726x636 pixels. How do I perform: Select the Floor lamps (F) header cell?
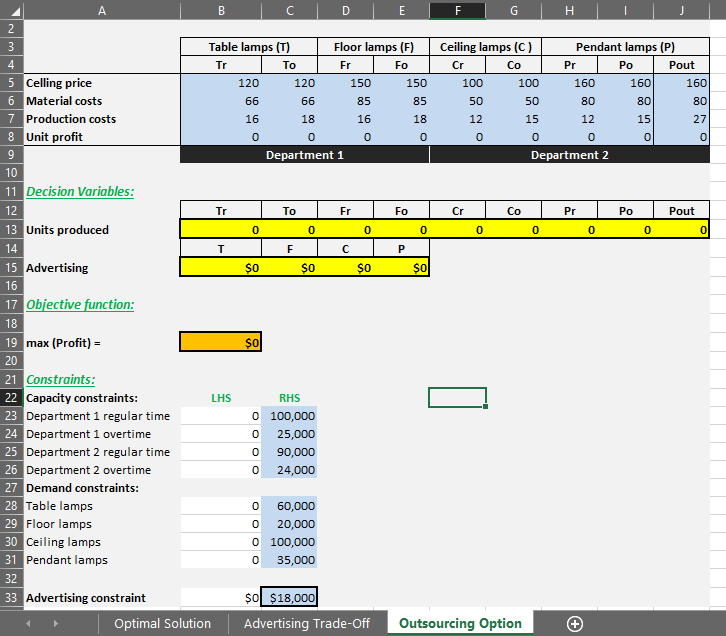pyautogui.click(x=374, y=47)
